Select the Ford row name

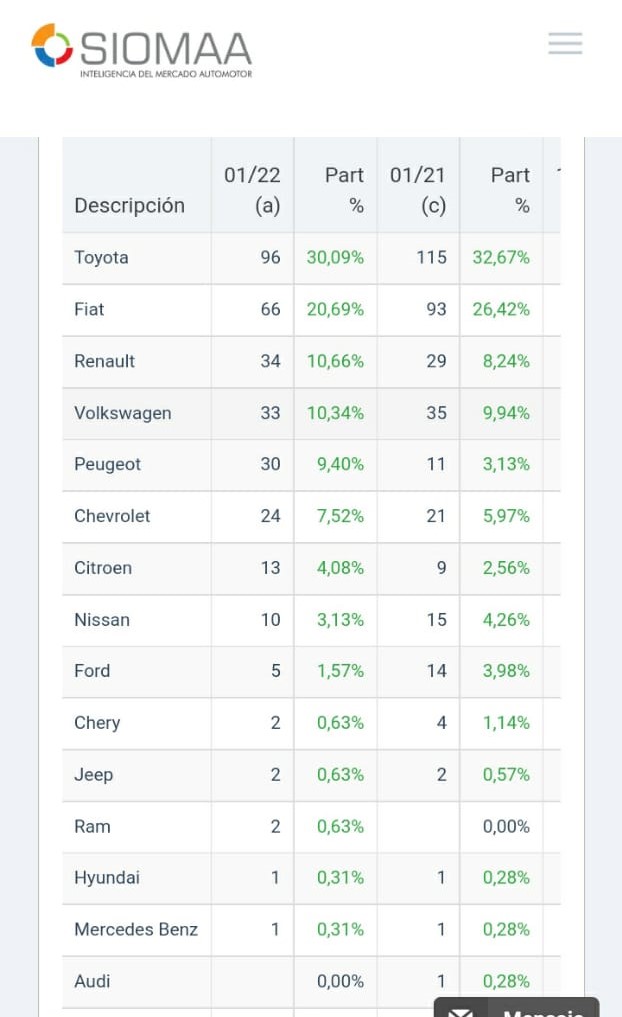[x=92, y=671]
